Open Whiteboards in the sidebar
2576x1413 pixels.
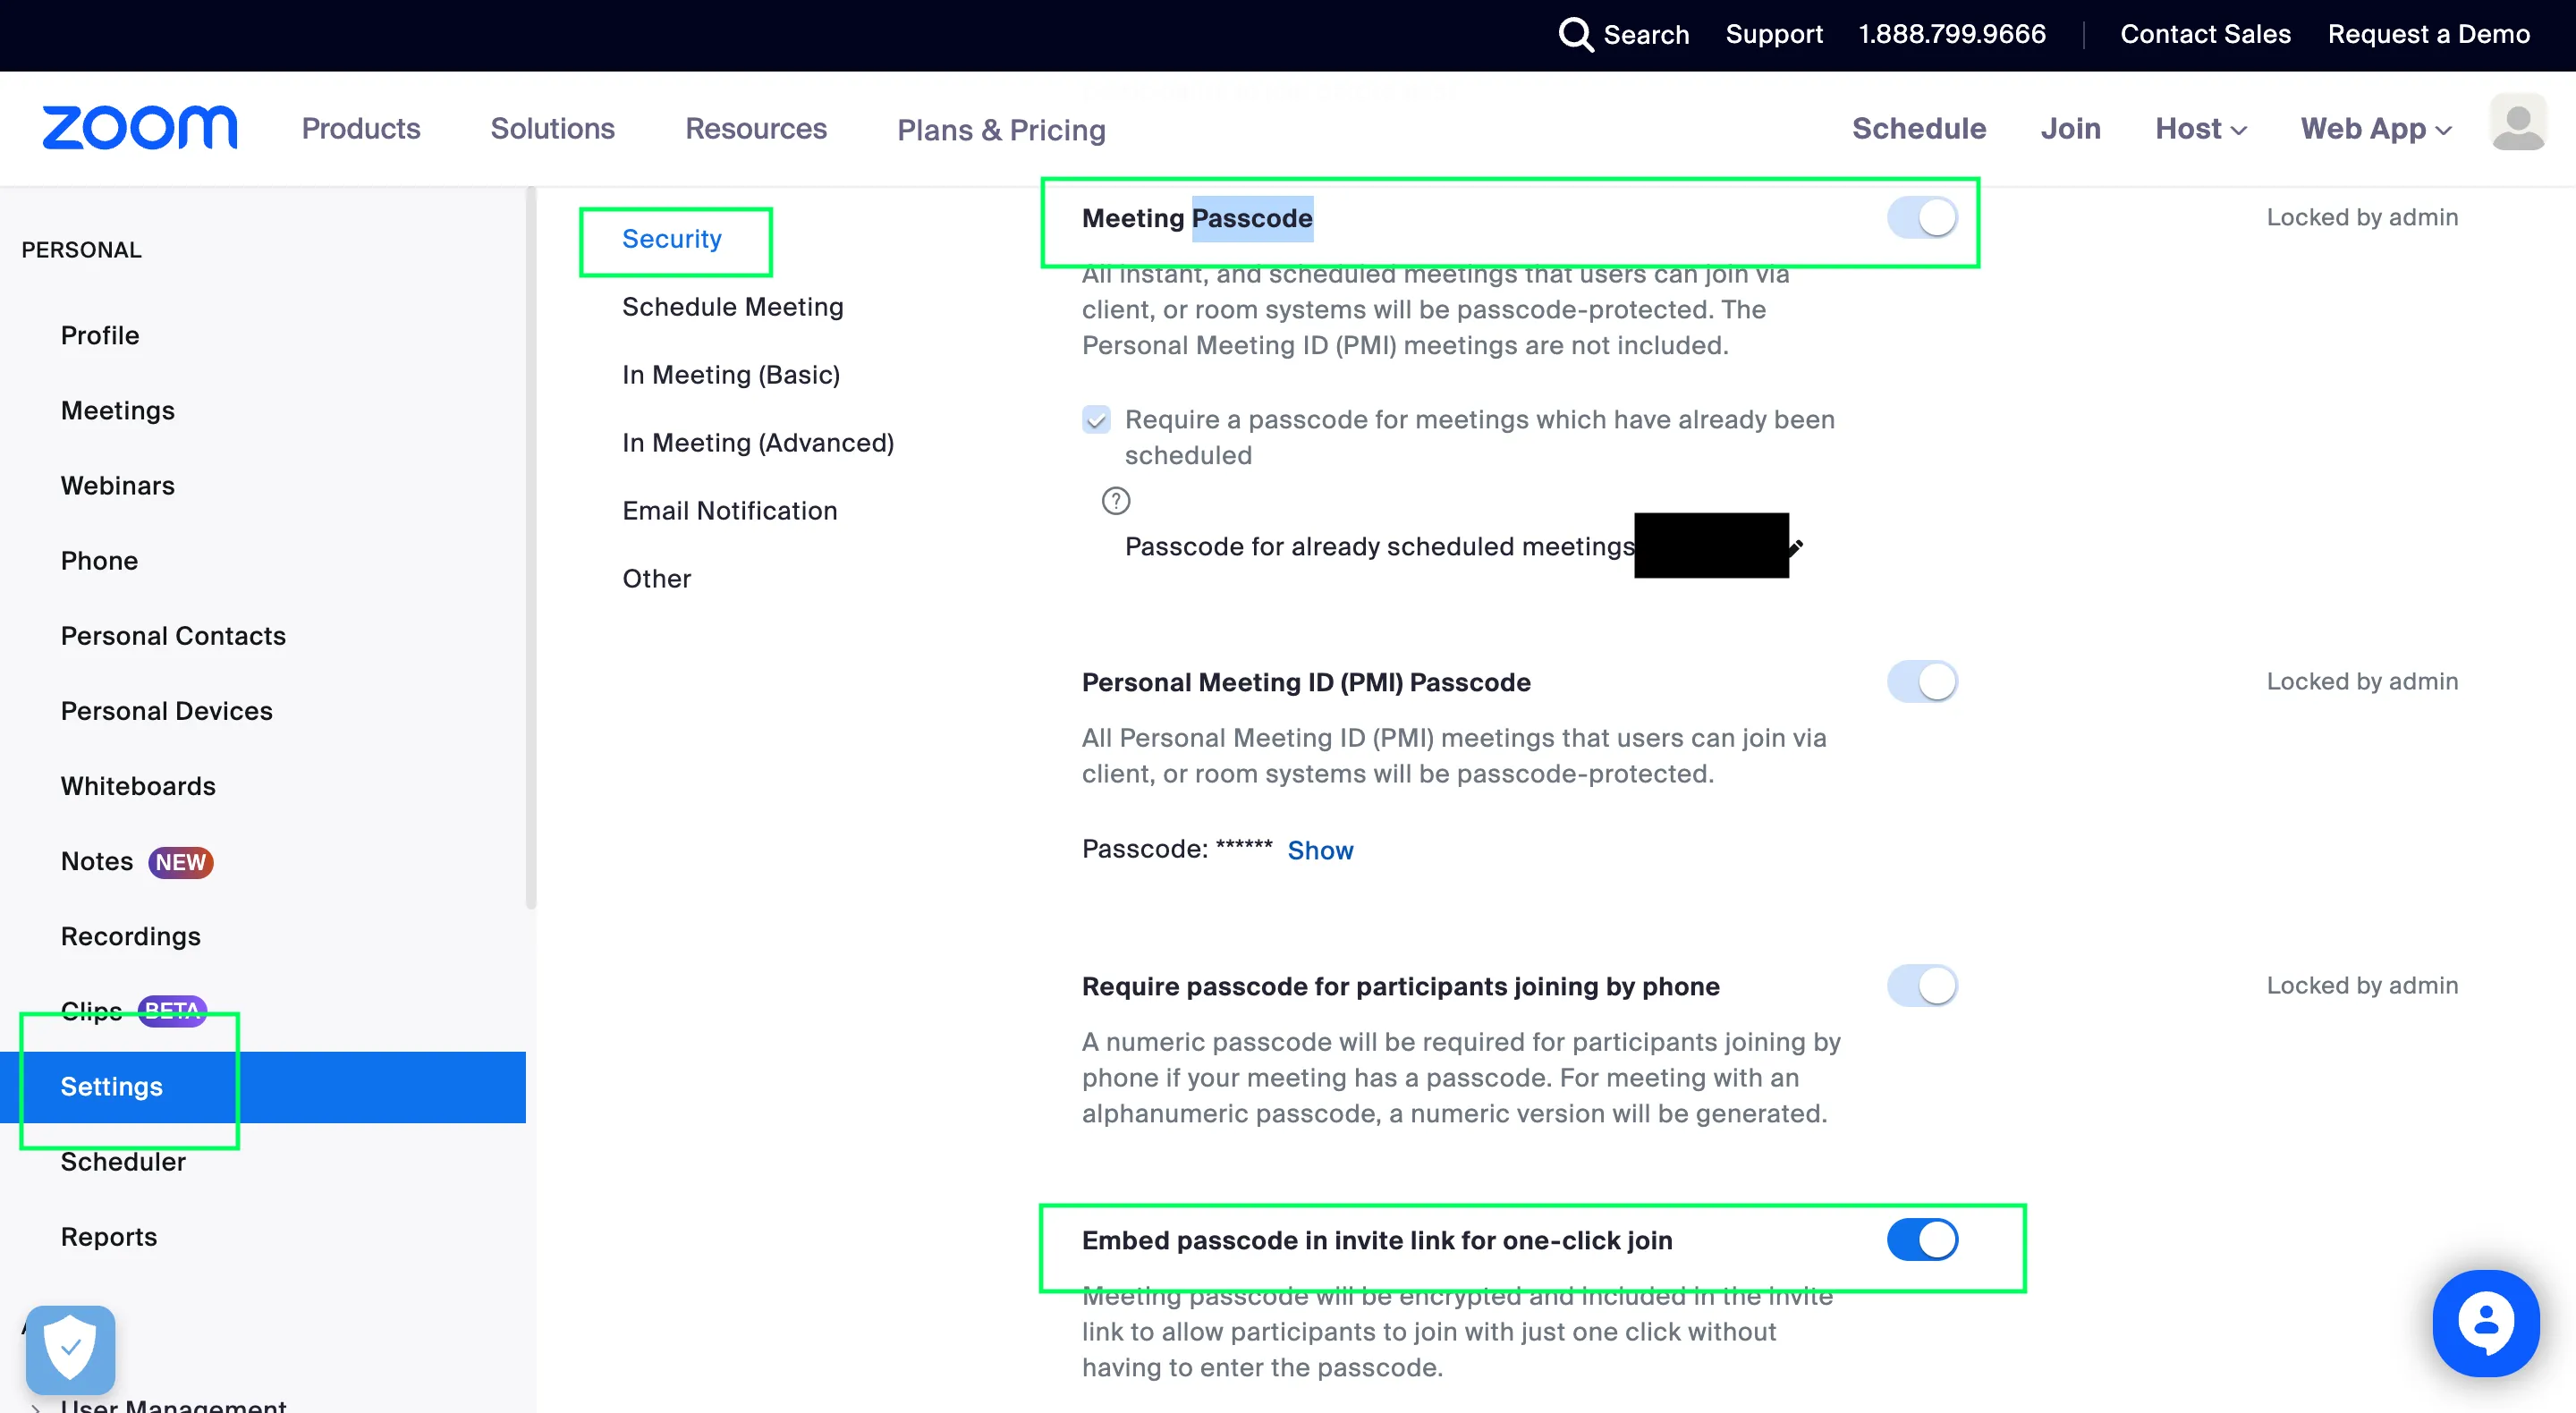pos(138,786)
